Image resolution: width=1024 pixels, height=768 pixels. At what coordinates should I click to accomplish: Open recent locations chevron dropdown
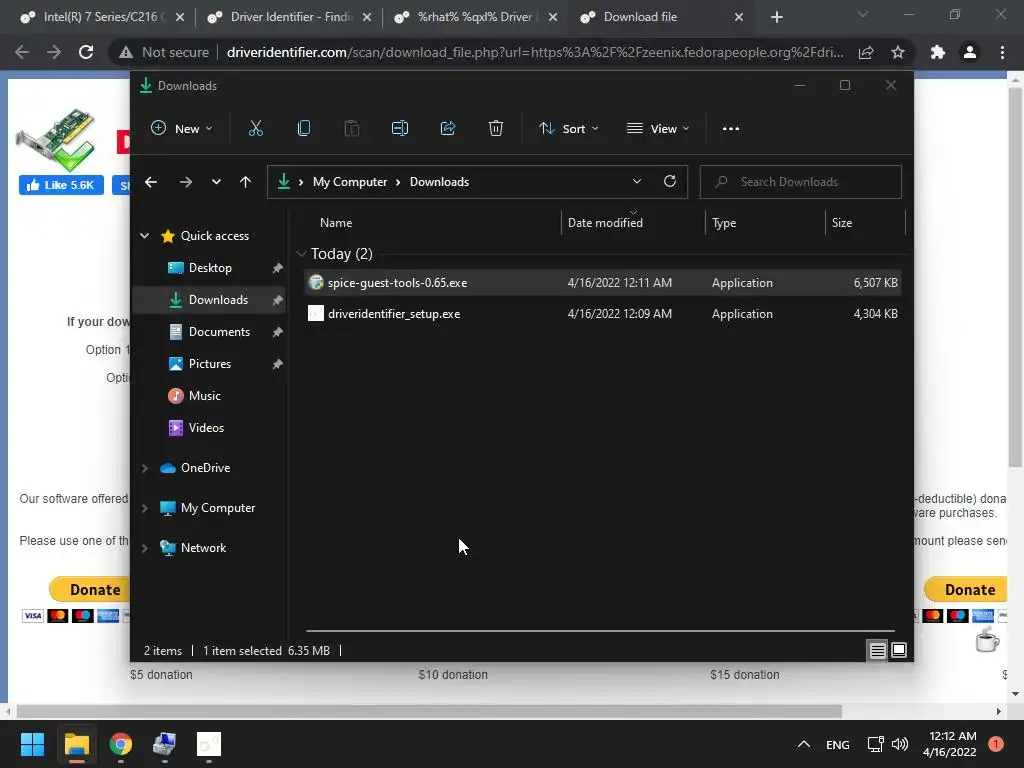click(x=216, y=182)
